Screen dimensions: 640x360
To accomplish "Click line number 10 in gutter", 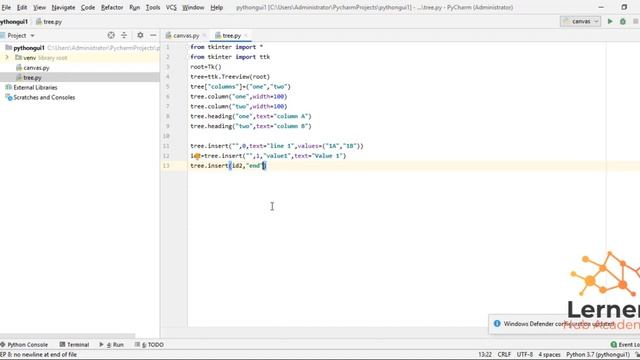I will [166, 136].
